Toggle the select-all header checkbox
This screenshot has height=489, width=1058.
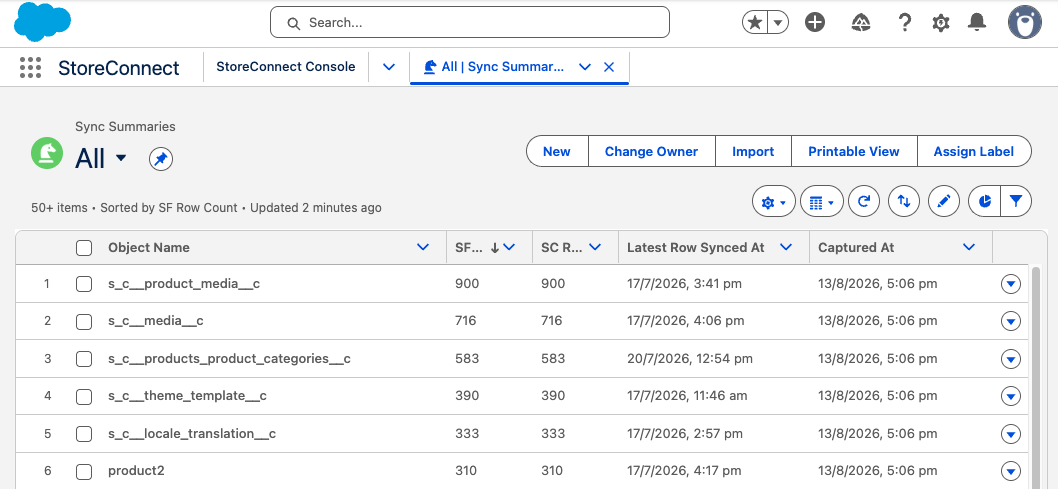(x=84, y=248)
